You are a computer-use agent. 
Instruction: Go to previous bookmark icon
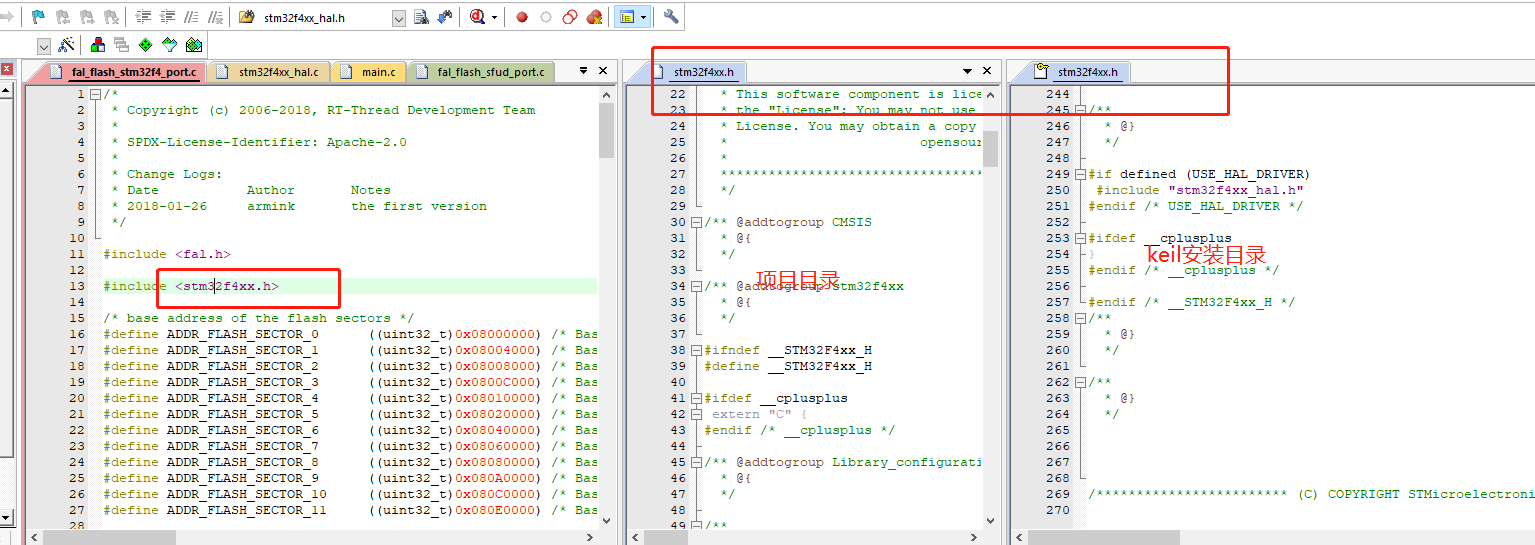point(63,17)
